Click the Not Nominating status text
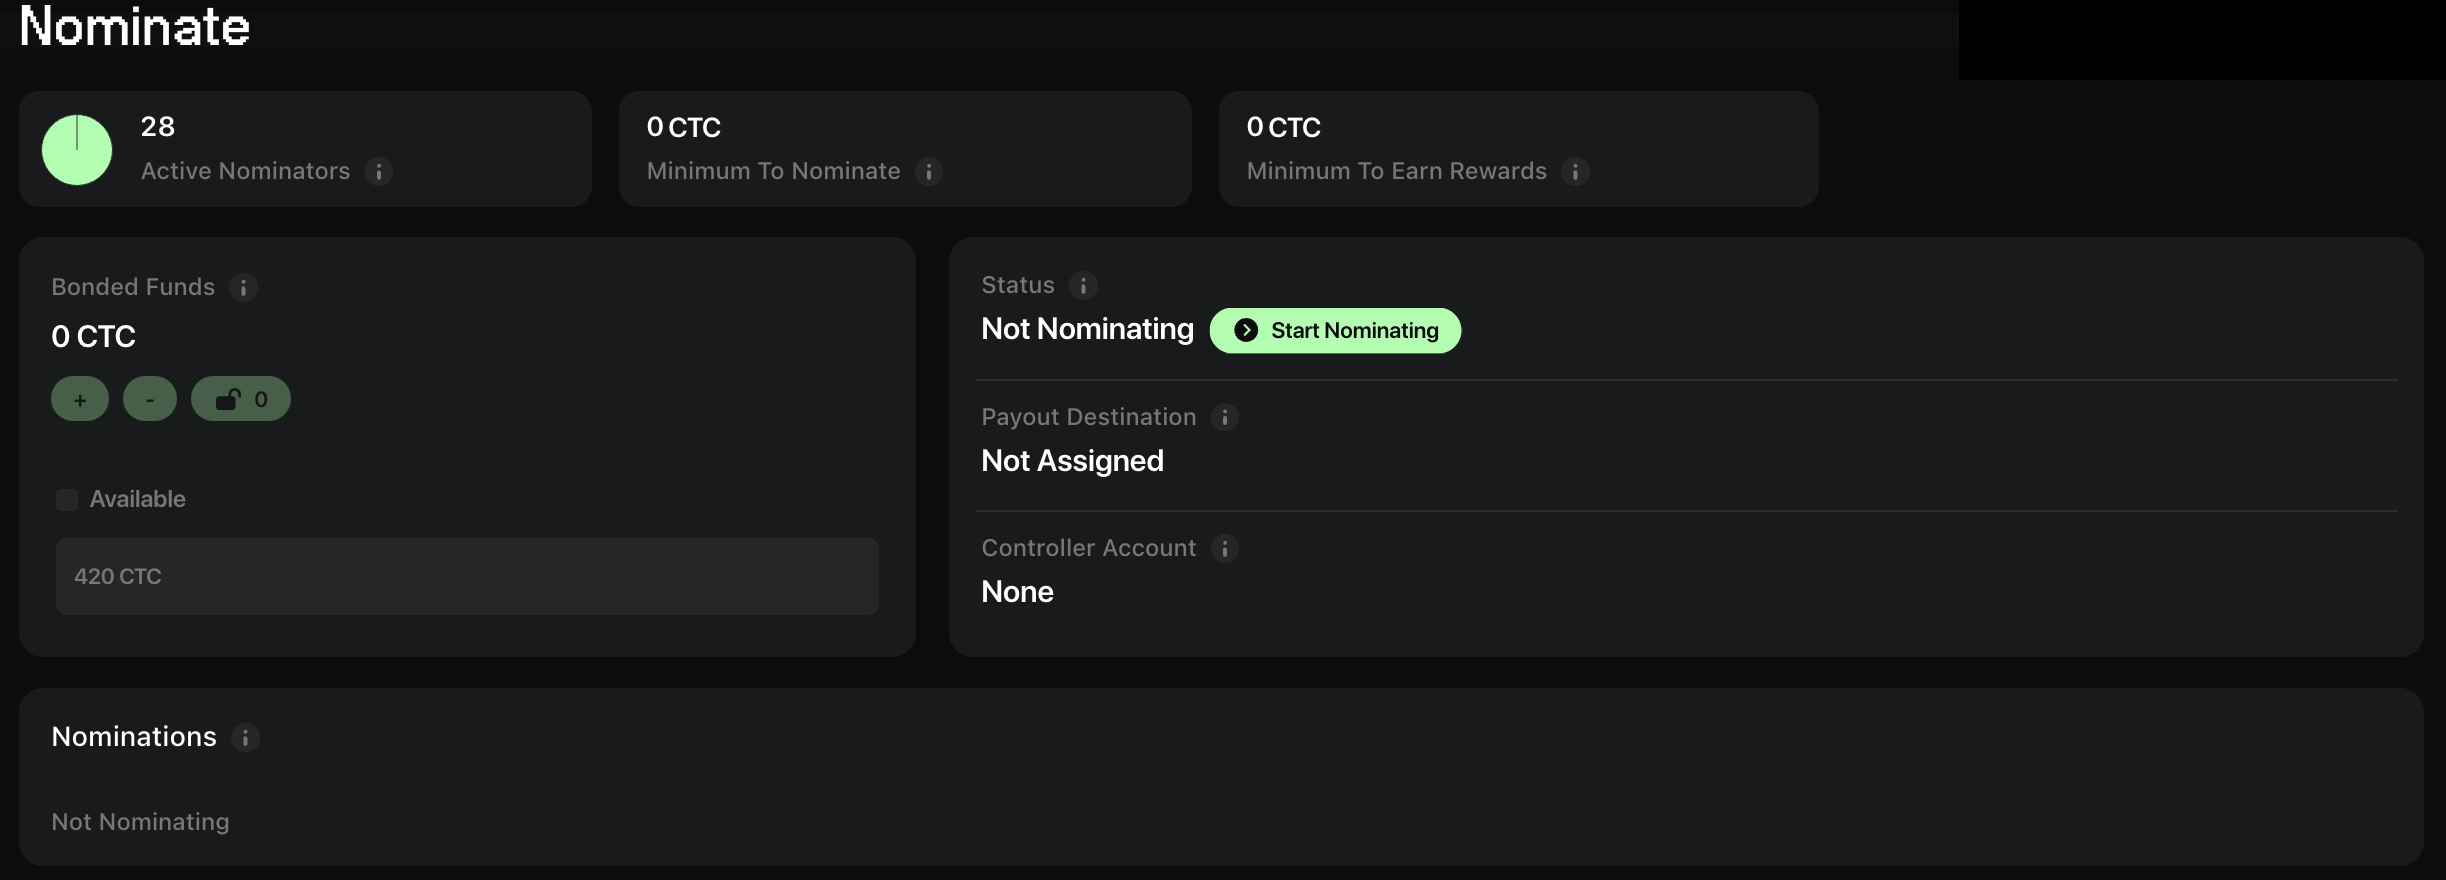This screenshot has width=2446, height=880. pos(1087,329)
